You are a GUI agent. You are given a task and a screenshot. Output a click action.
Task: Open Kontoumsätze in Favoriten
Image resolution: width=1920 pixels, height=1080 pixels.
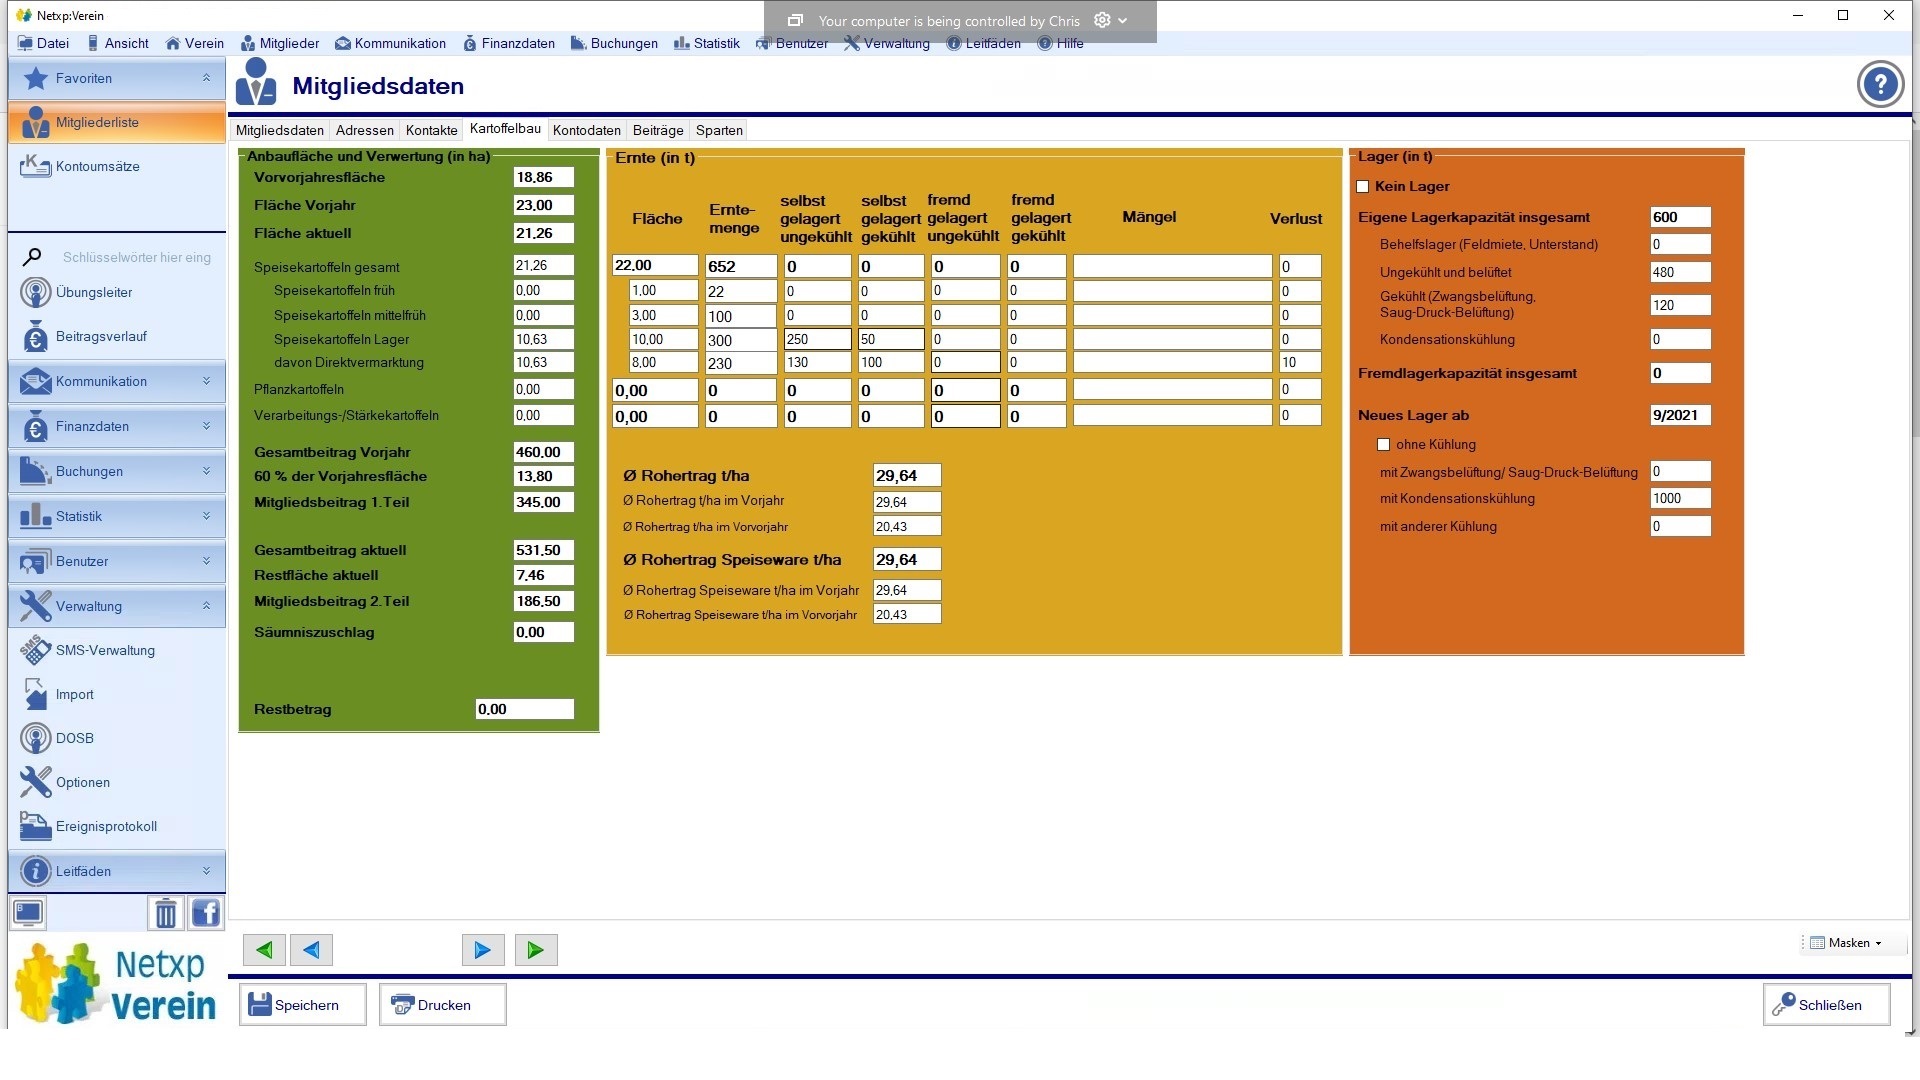coord(97,166)
